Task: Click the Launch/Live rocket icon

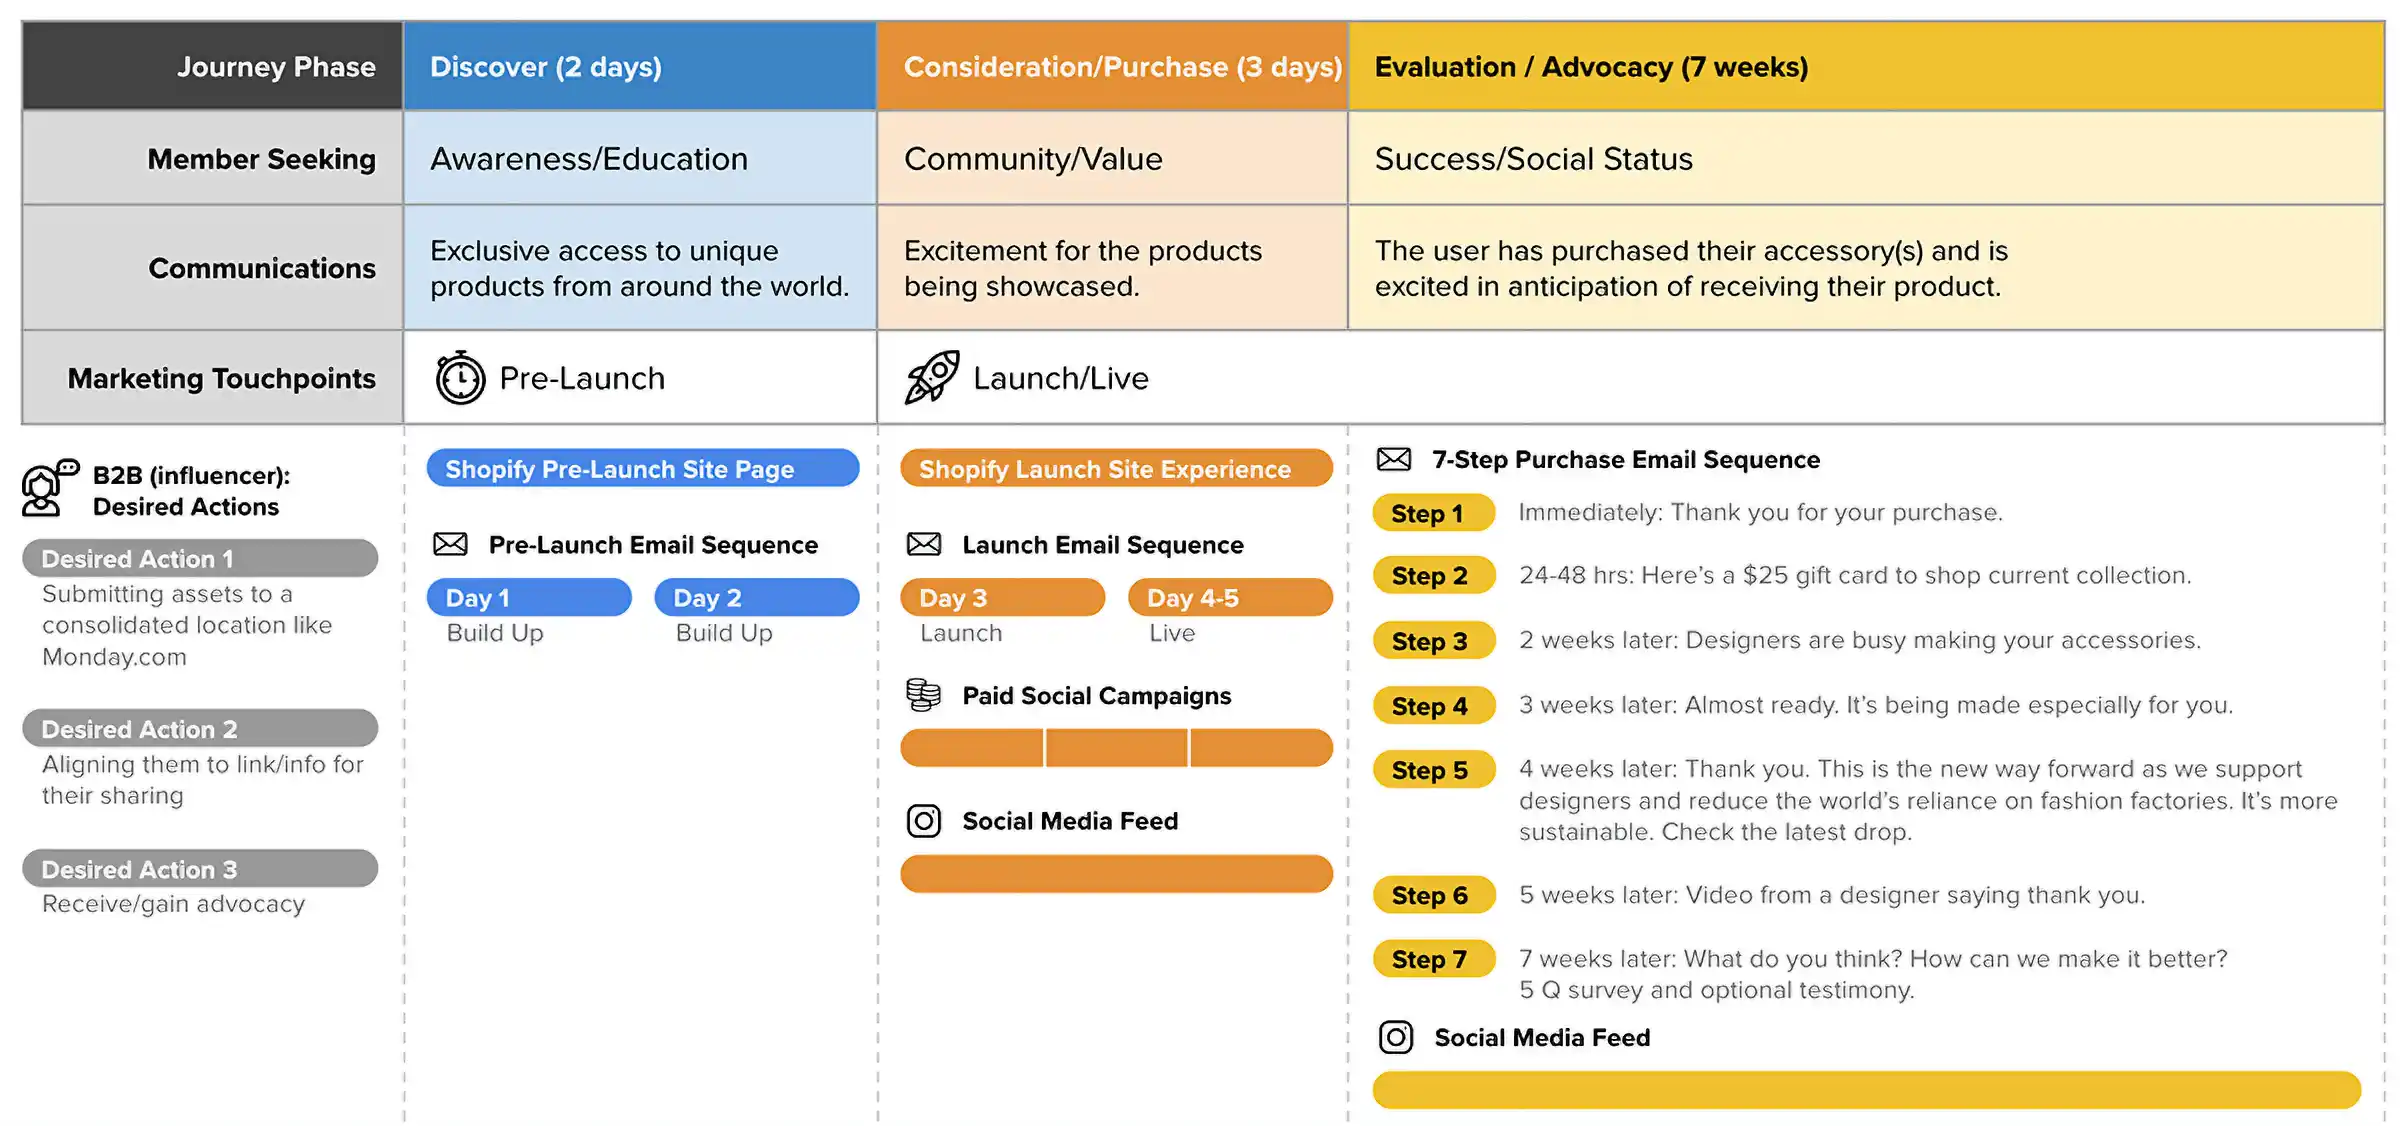Action: coord(932,377)
